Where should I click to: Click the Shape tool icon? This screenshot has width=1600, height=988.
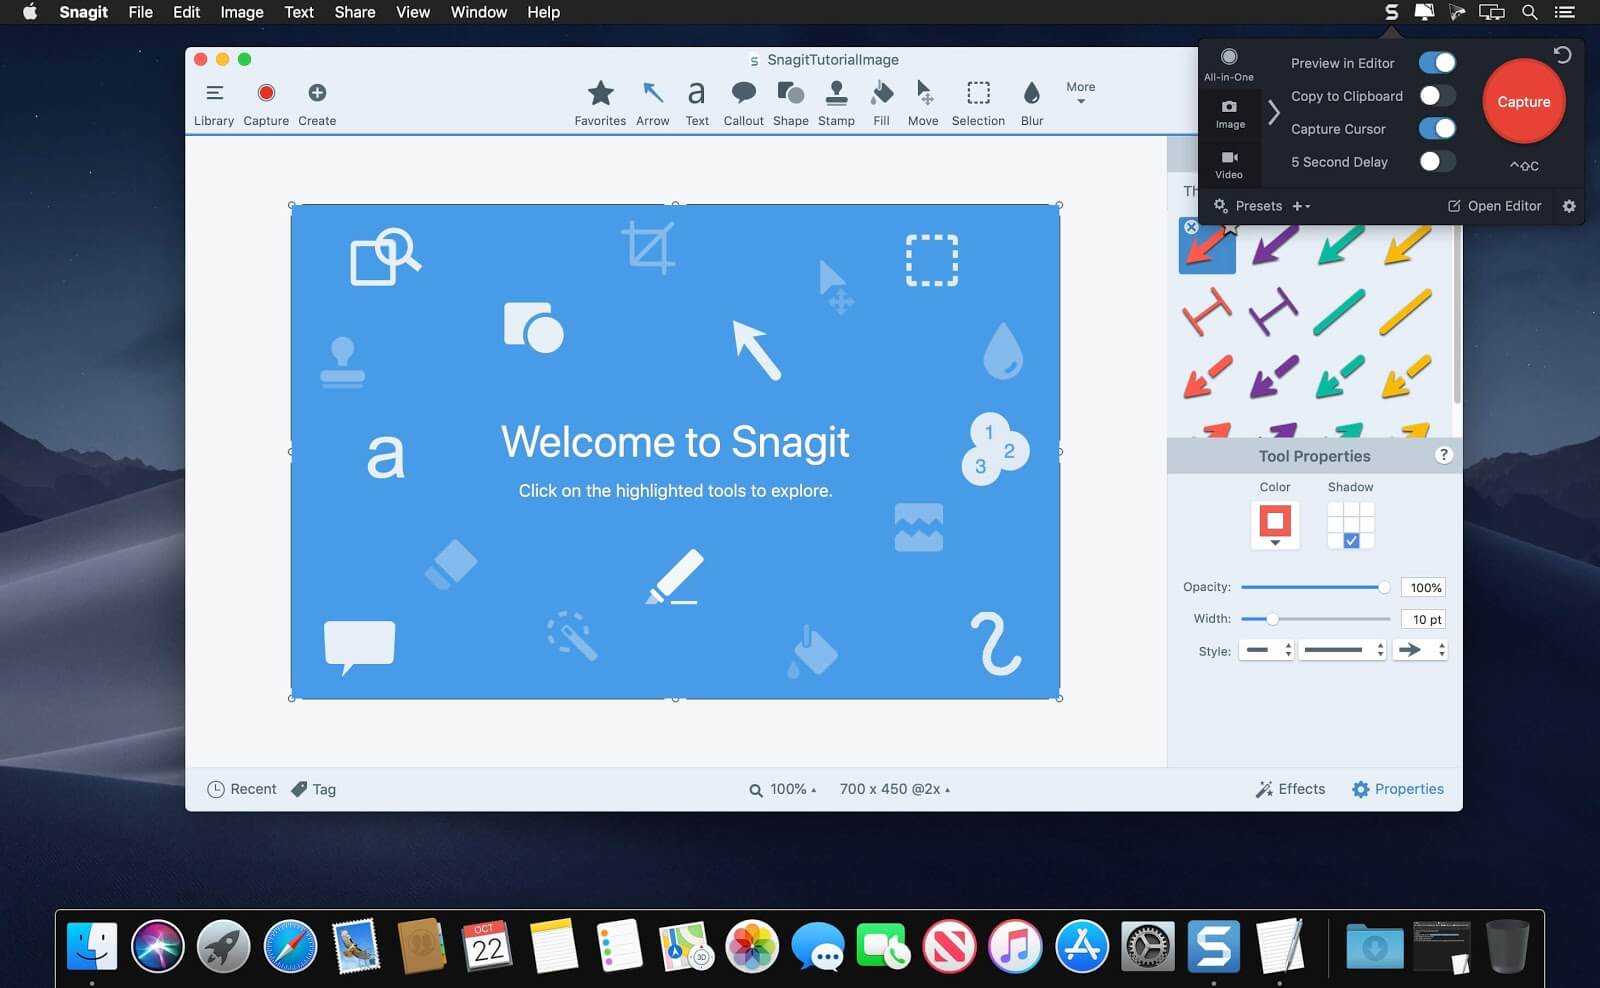(790, 103)
